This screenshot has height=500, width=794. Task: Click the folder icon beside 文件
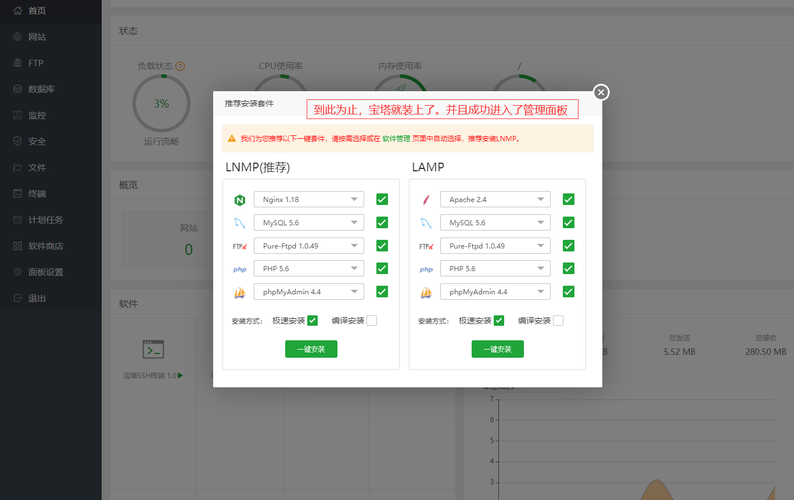pos(17,167)
